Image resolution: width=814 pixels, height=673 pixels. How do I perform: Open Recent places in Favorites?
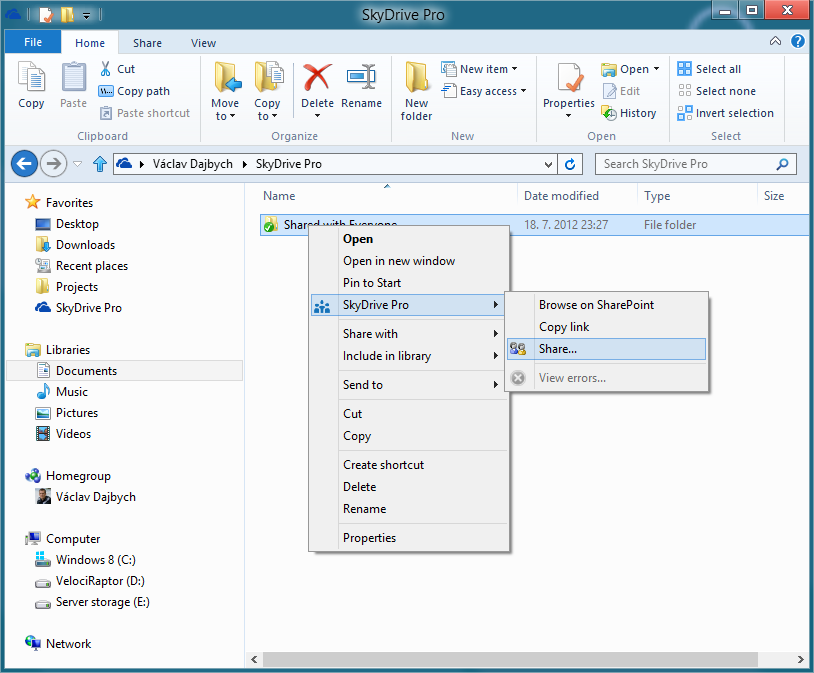pos(82,266)
